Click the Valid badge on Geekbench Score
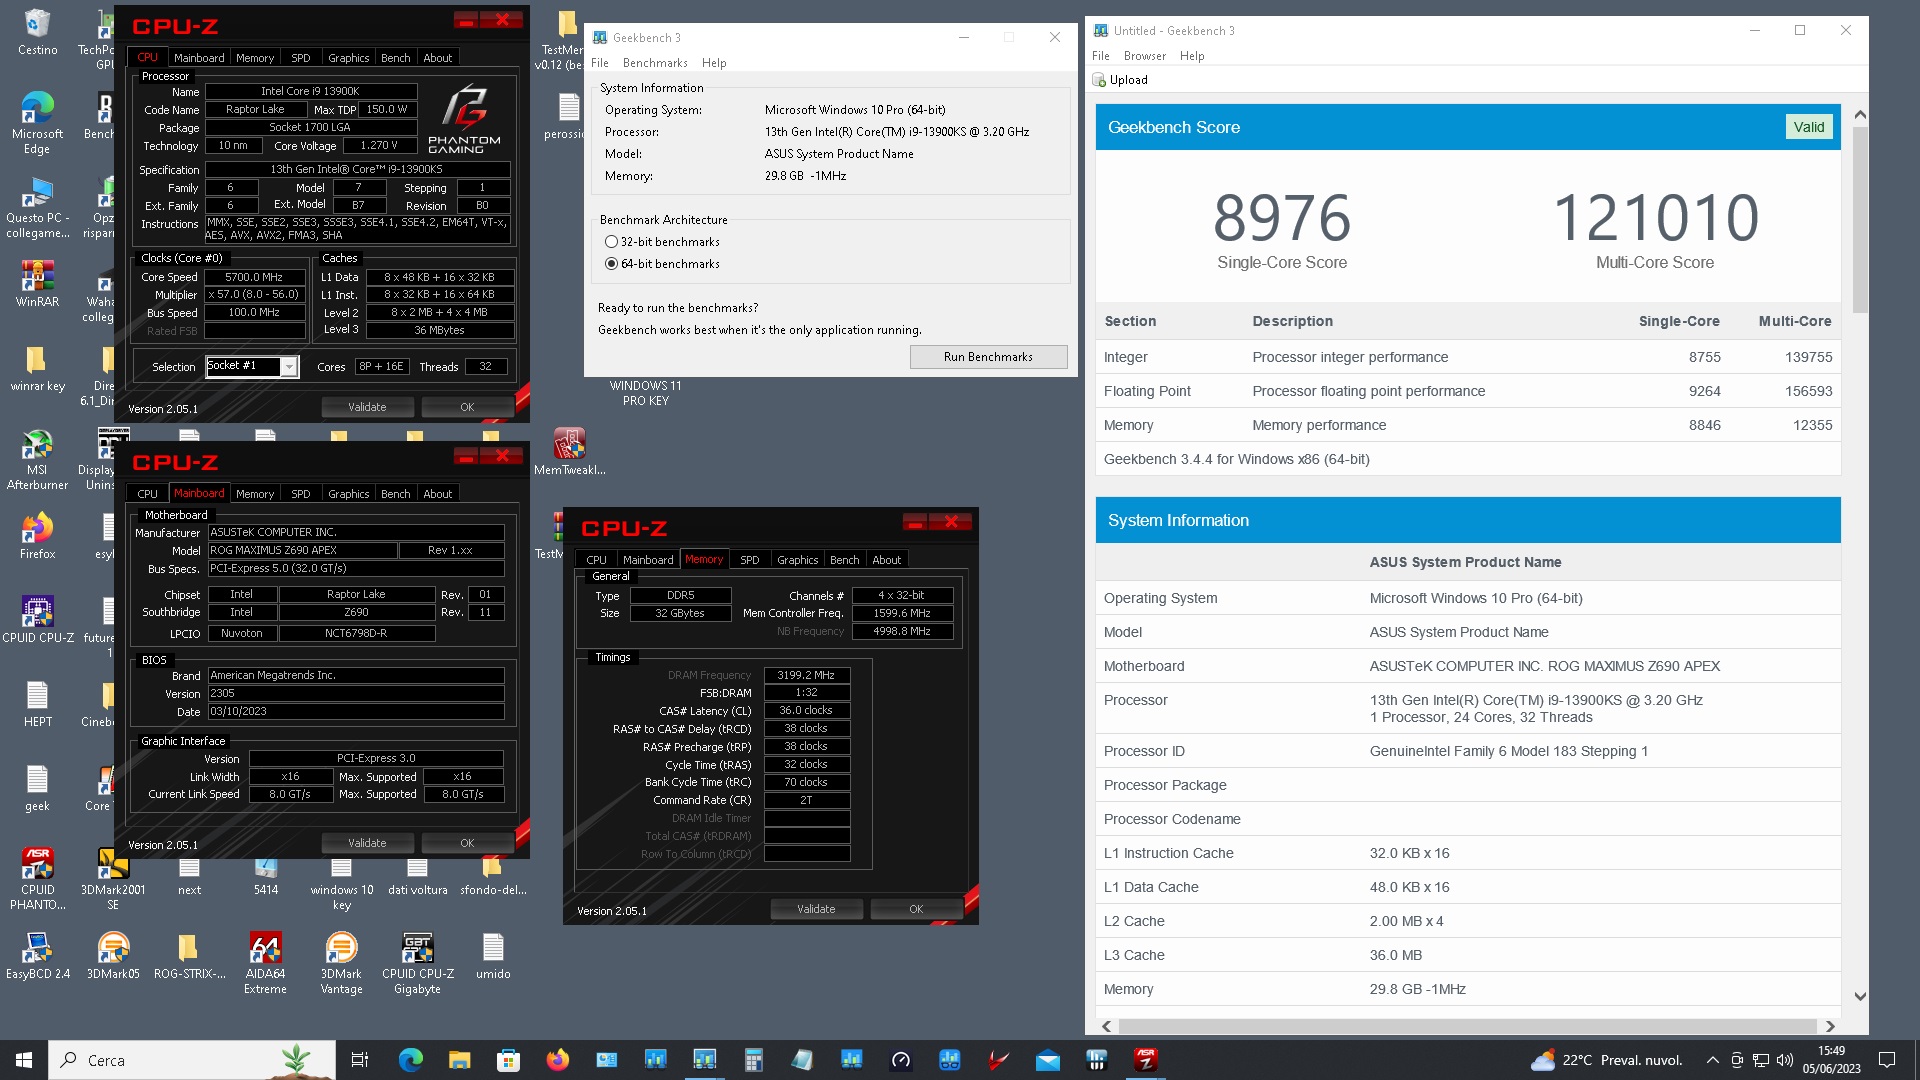This screenshot has height=1080, width=1920. pyautogui.click(x=1808, y=127)
